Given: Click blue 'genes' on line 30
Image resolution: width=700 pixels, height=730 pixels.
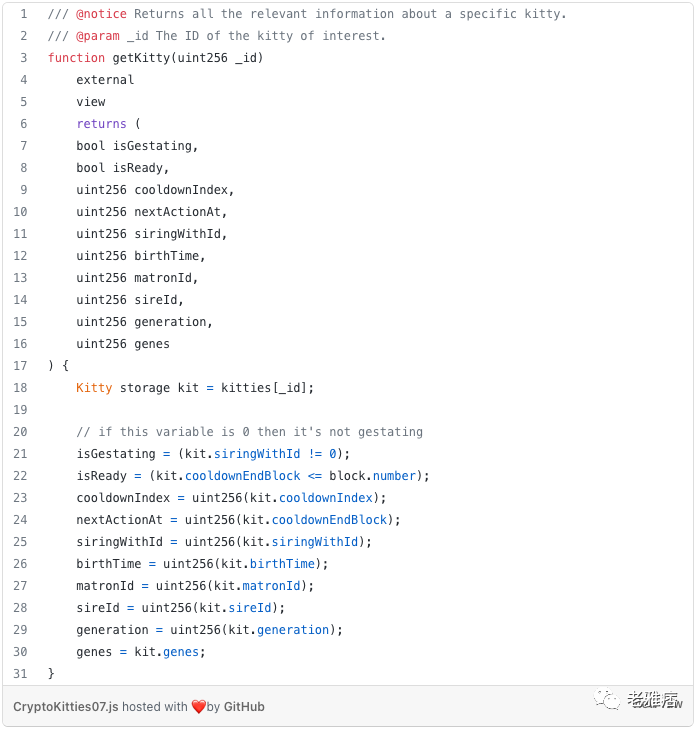Looking at the screenshot, I should pos(181,652).
